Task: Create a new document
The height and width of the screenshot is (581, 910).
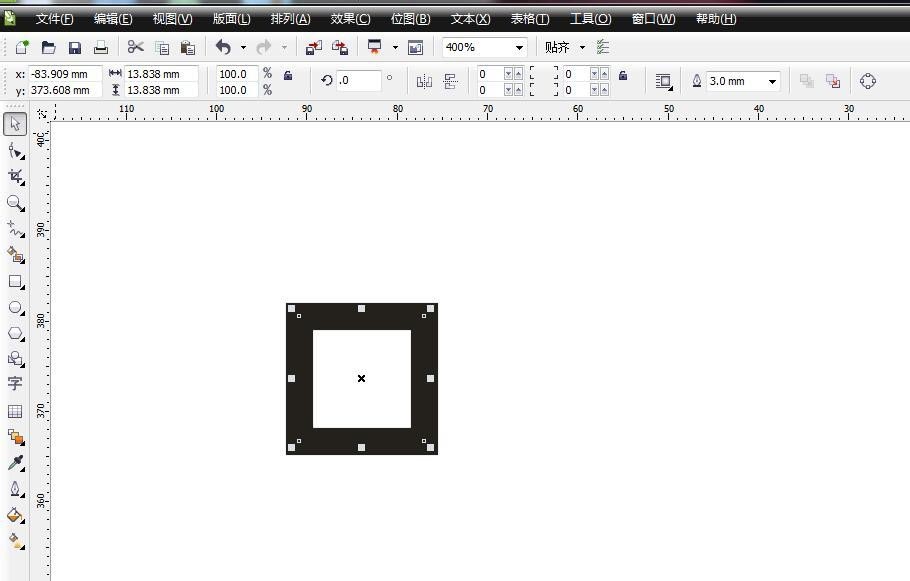Action: 22,47
